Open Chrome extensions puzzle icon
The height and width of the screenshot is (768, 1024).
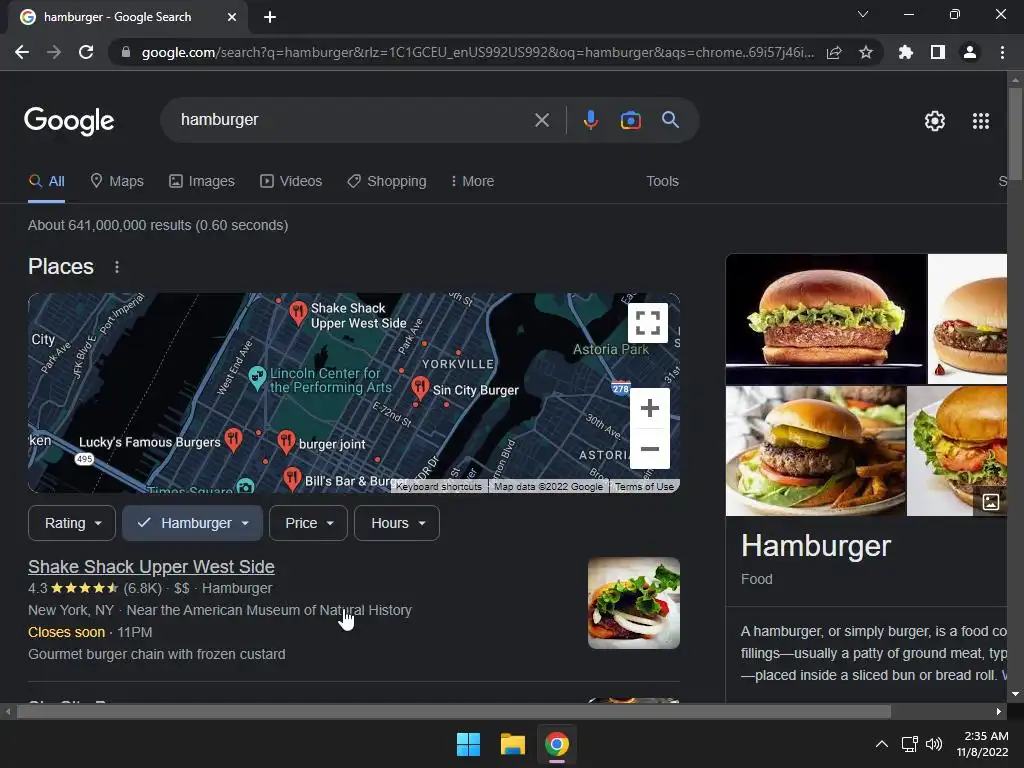tap(906, 52)
